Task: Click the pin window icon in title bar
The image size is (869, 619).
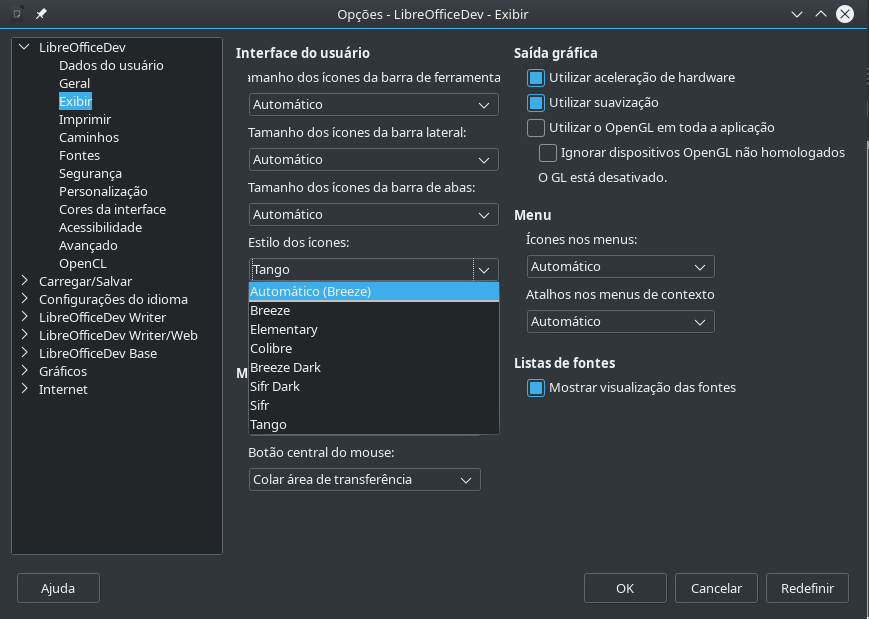Action: 41,14
